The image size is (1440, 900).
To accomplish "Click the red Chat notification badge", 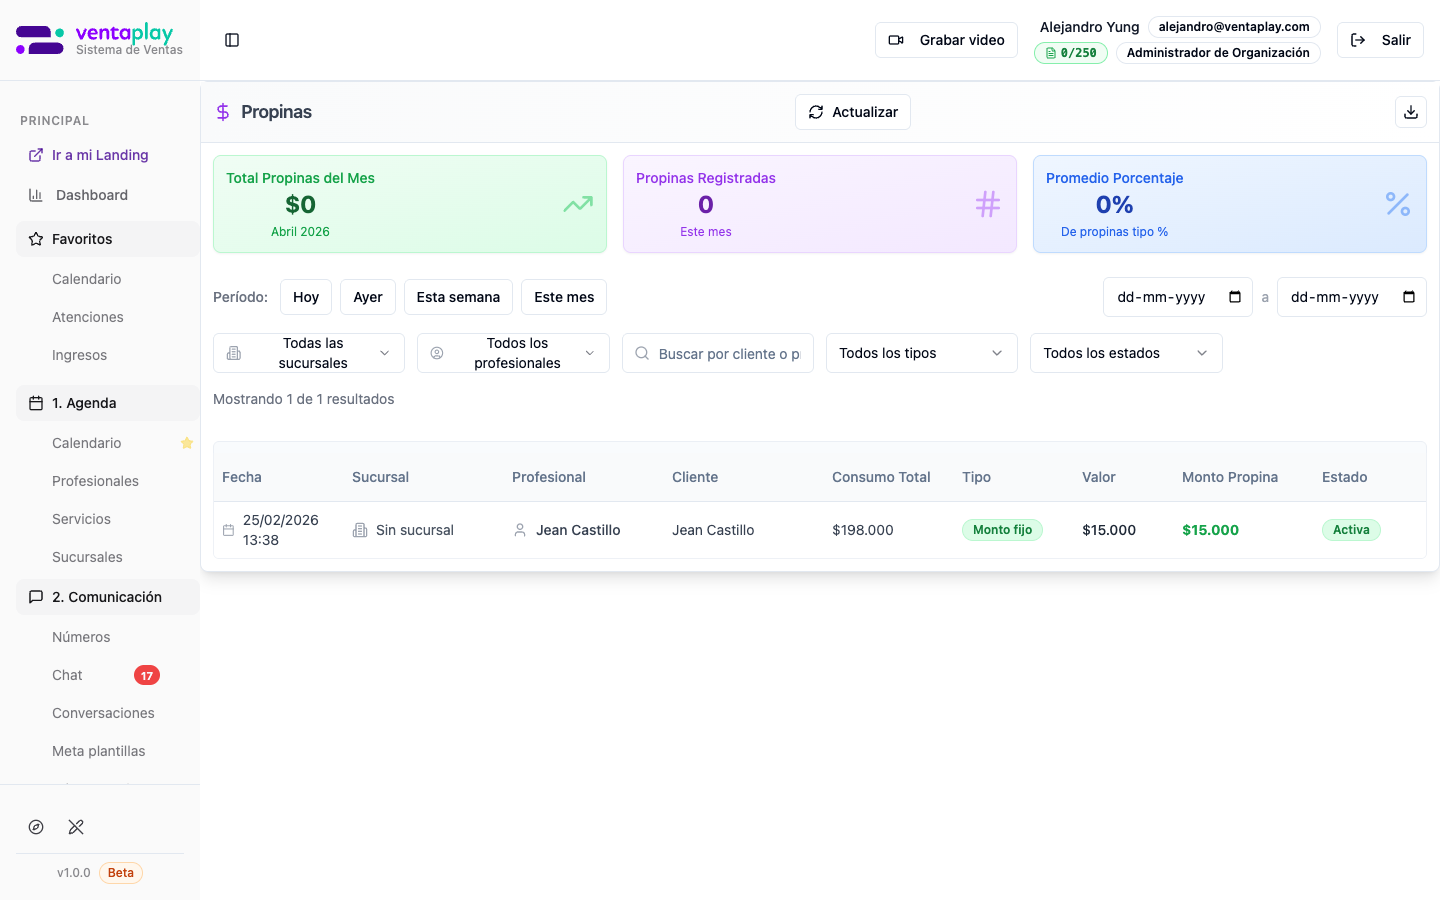I will click(x=147, y=675).
